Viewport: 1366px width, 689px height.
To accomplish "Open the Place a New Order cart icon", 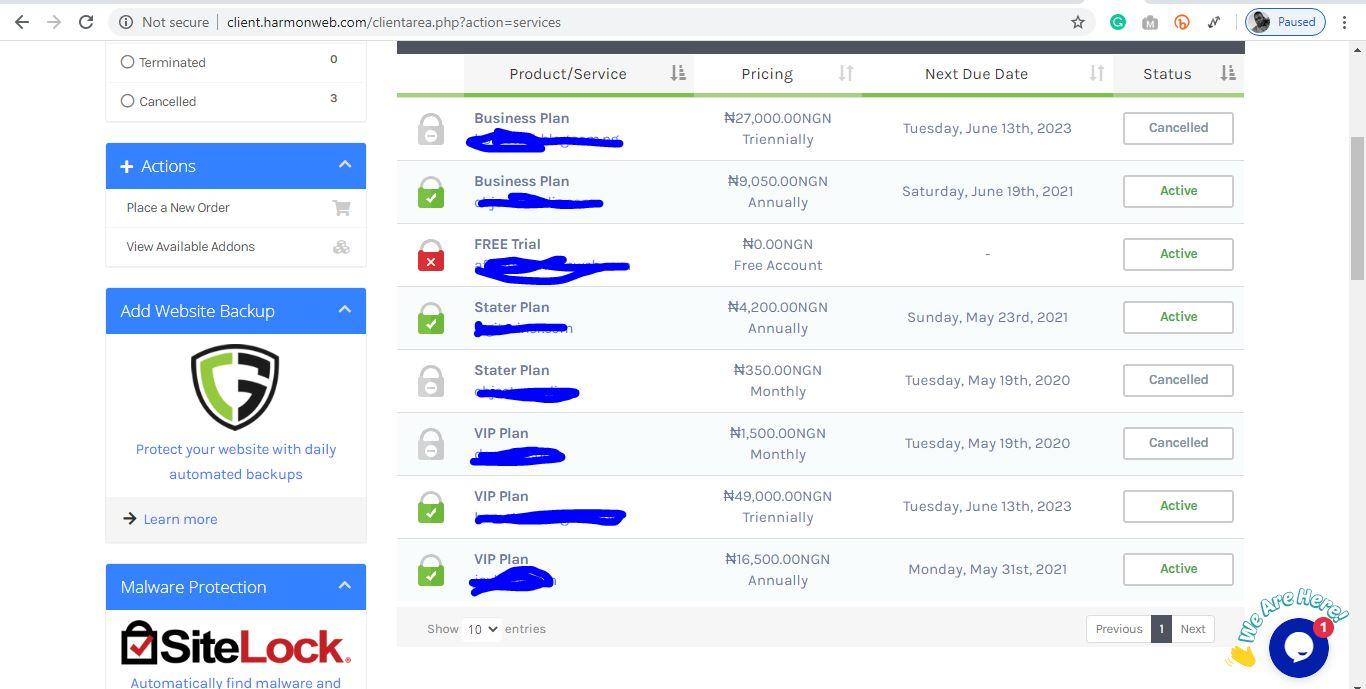I will point(341,207).
